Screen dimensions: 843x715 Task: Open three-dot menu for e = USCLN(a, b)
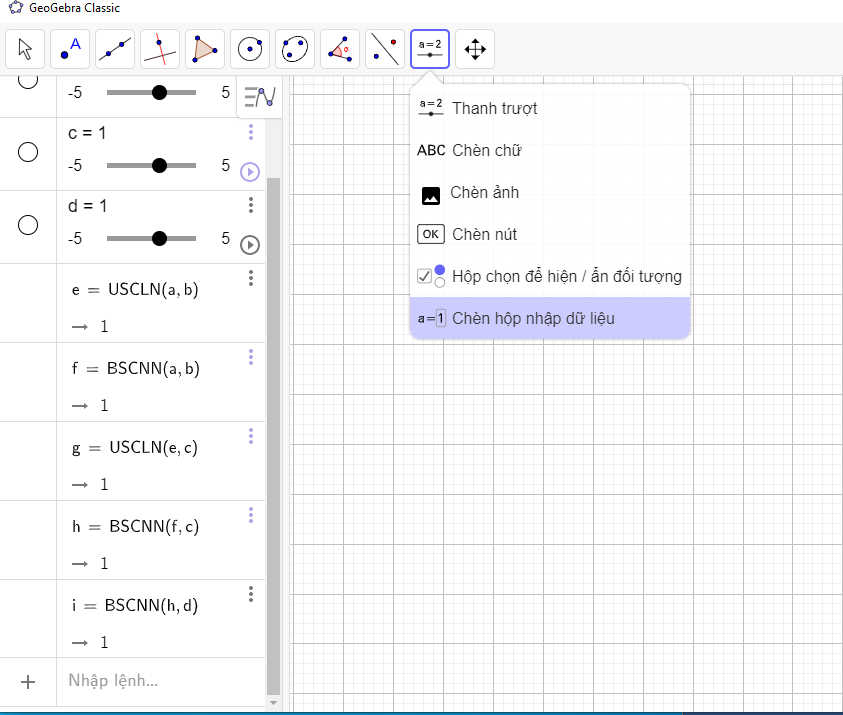click(251, 278)
